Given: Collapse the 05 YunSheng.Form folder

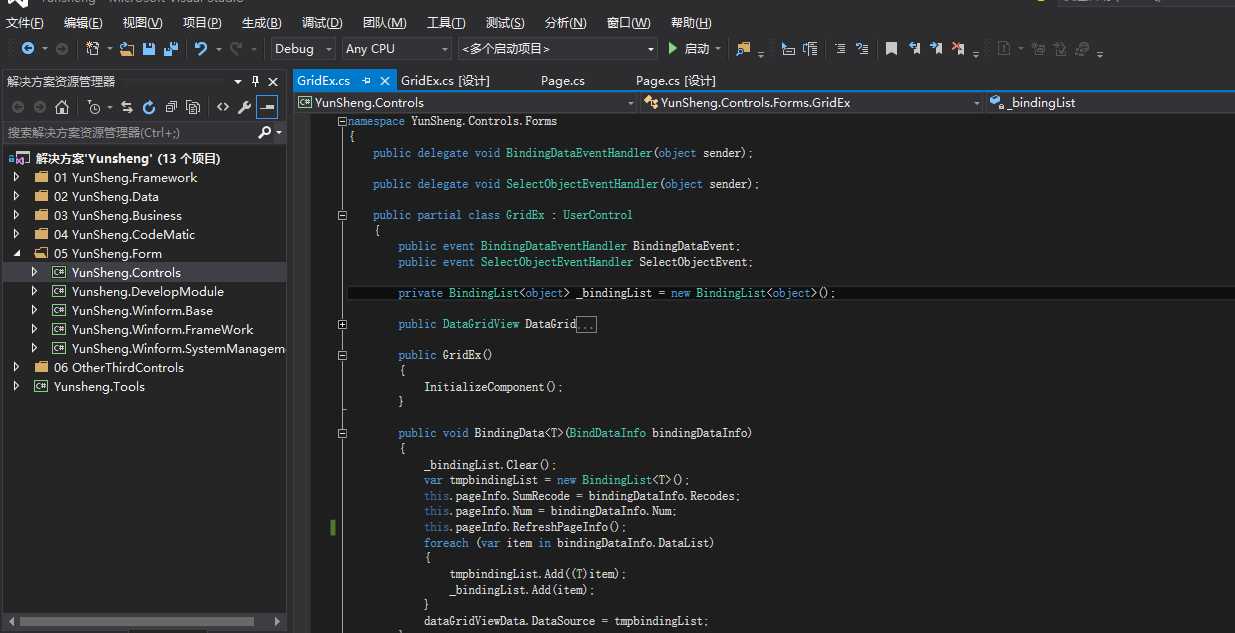Looking at the screenshot, I should [x=16, y=253].
